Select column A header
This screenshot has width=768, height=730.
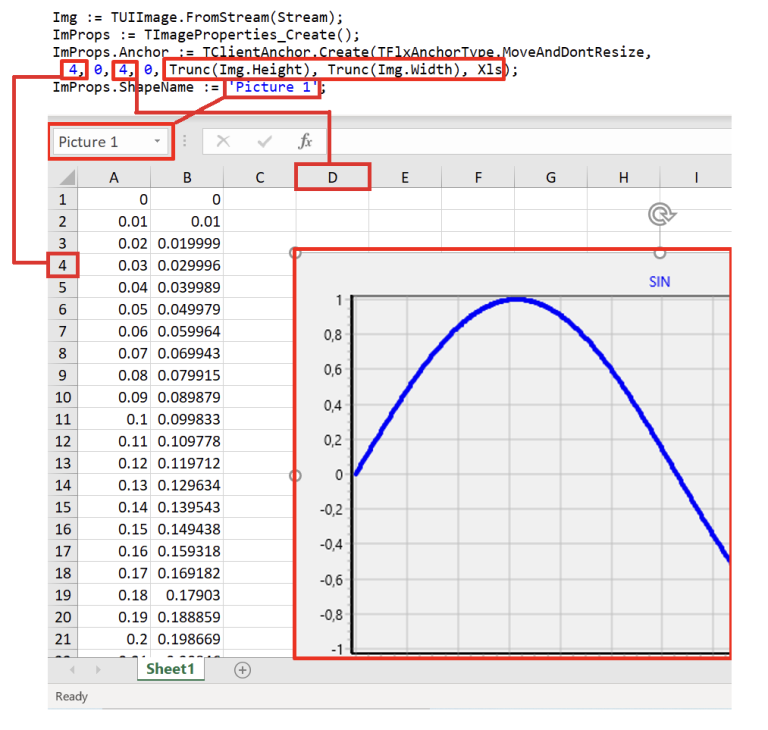[114, 178]
